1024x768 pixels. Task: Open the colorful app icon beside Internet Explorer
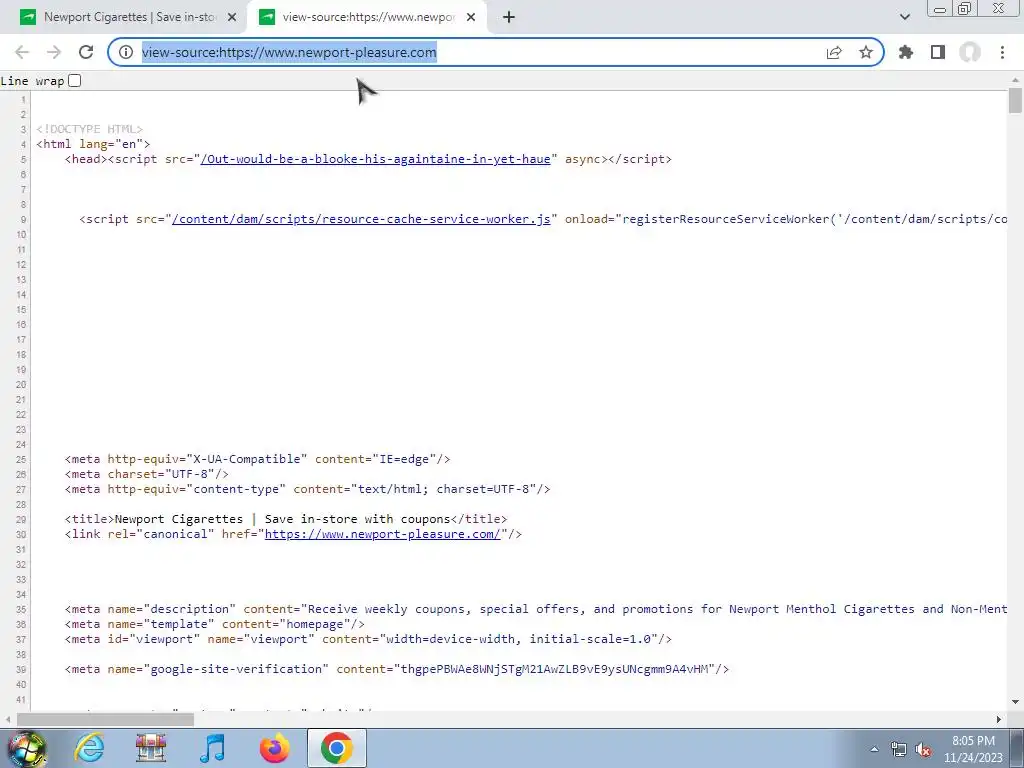click(151, 748)
